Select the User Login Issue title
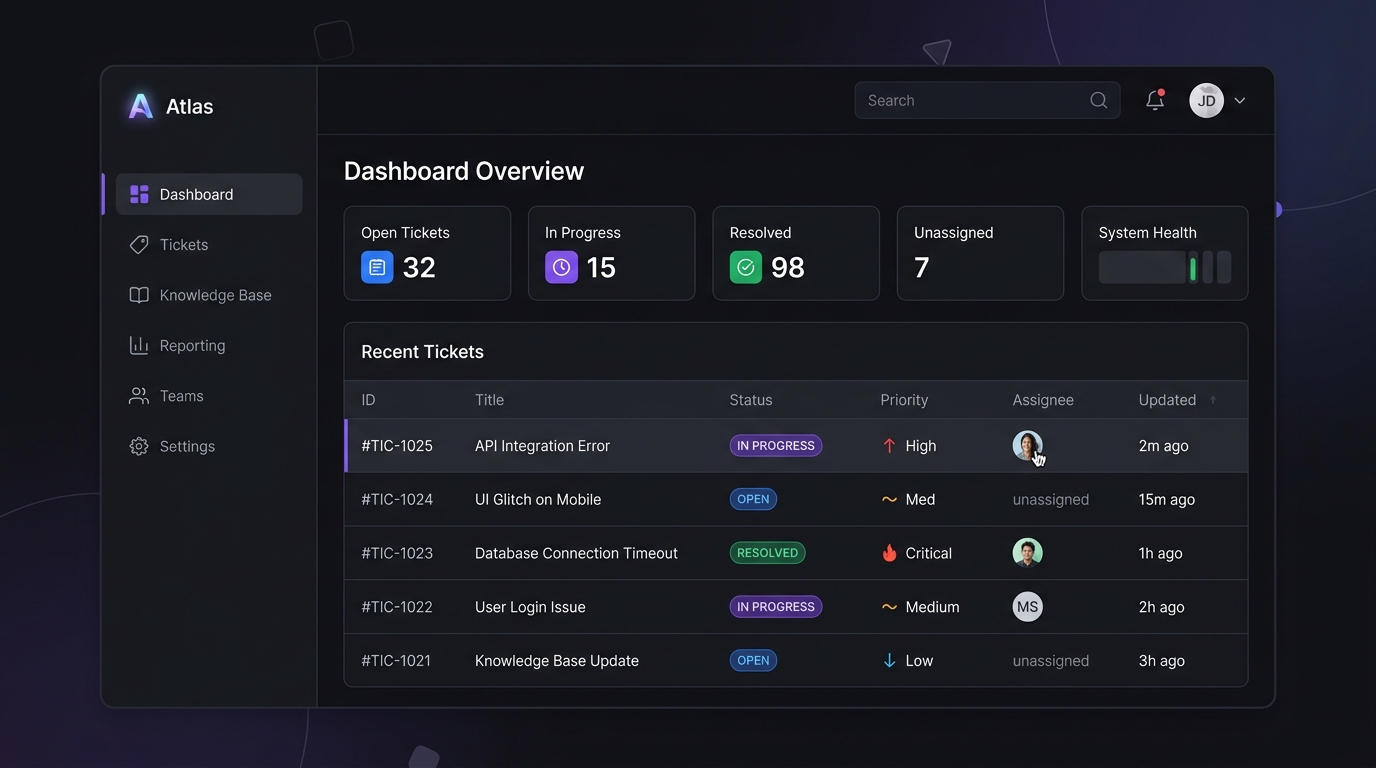 click(530, 607)
